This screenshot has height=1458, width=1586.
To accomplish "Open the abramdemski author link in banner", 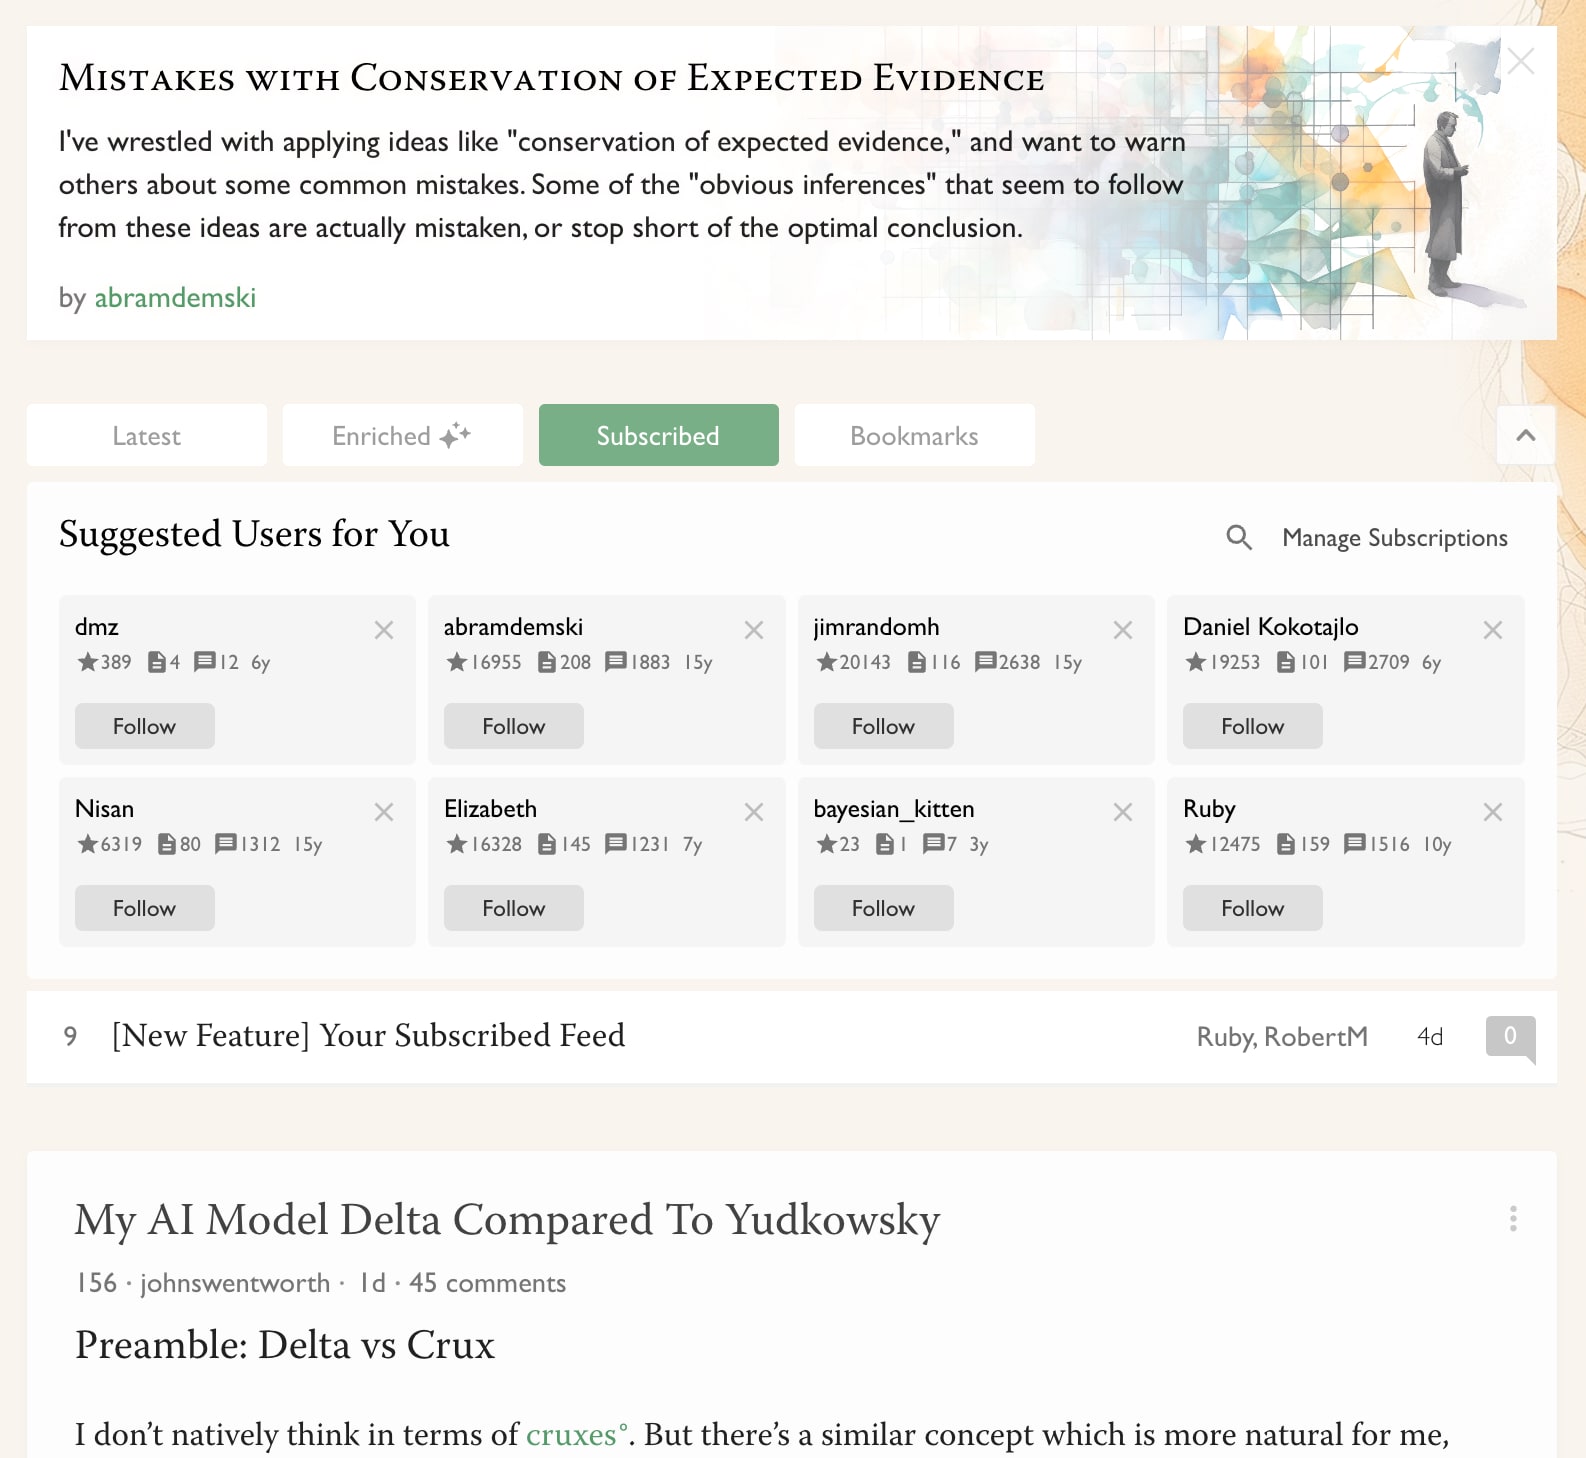I will (x=175, y=298).
